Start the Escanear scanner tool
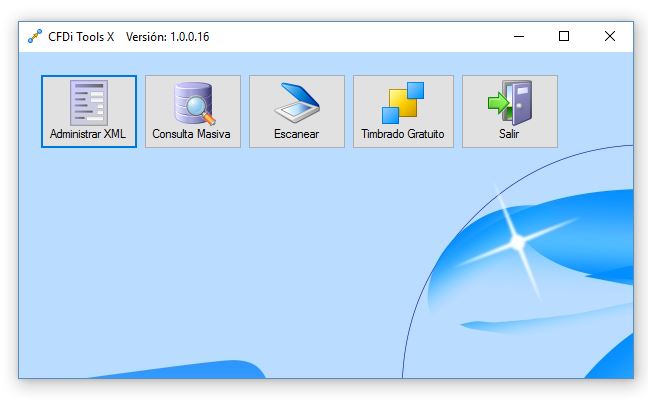648x405 pixels. pos(297,111)
